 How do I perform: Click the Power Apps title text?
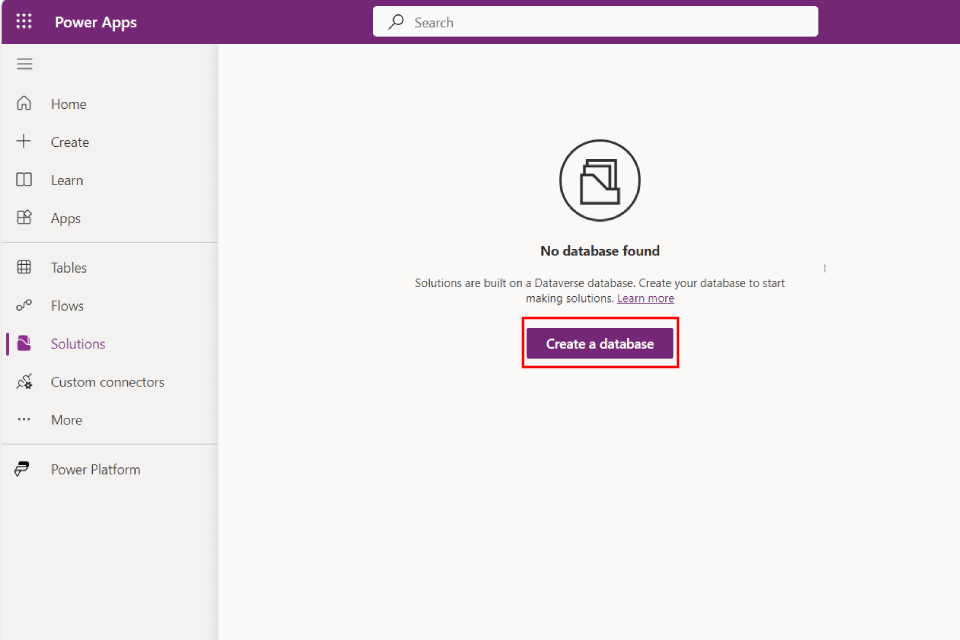tap(96, 22)
